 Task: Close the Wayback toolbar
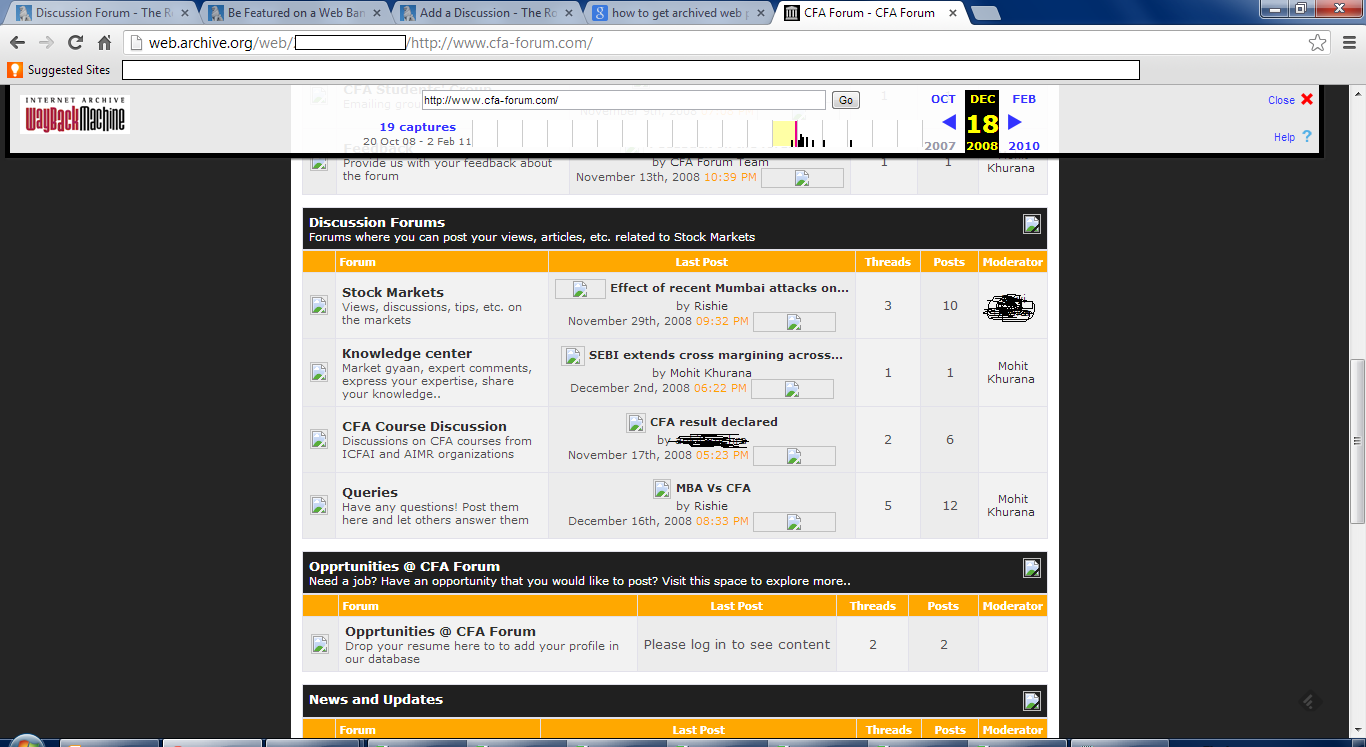(1290, 100)
